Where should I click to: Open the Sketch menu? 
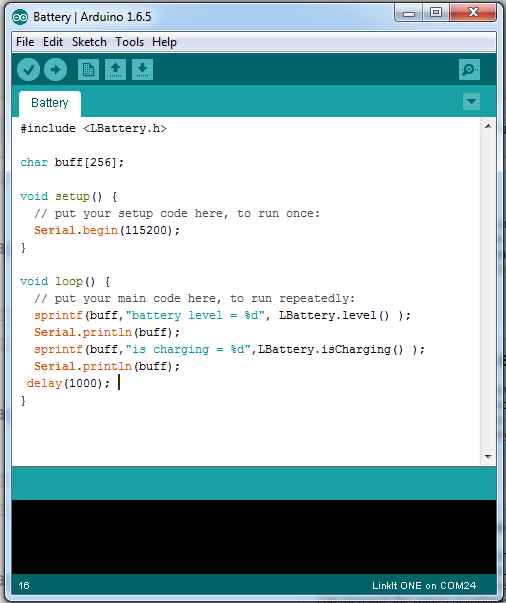click(89, 42)
